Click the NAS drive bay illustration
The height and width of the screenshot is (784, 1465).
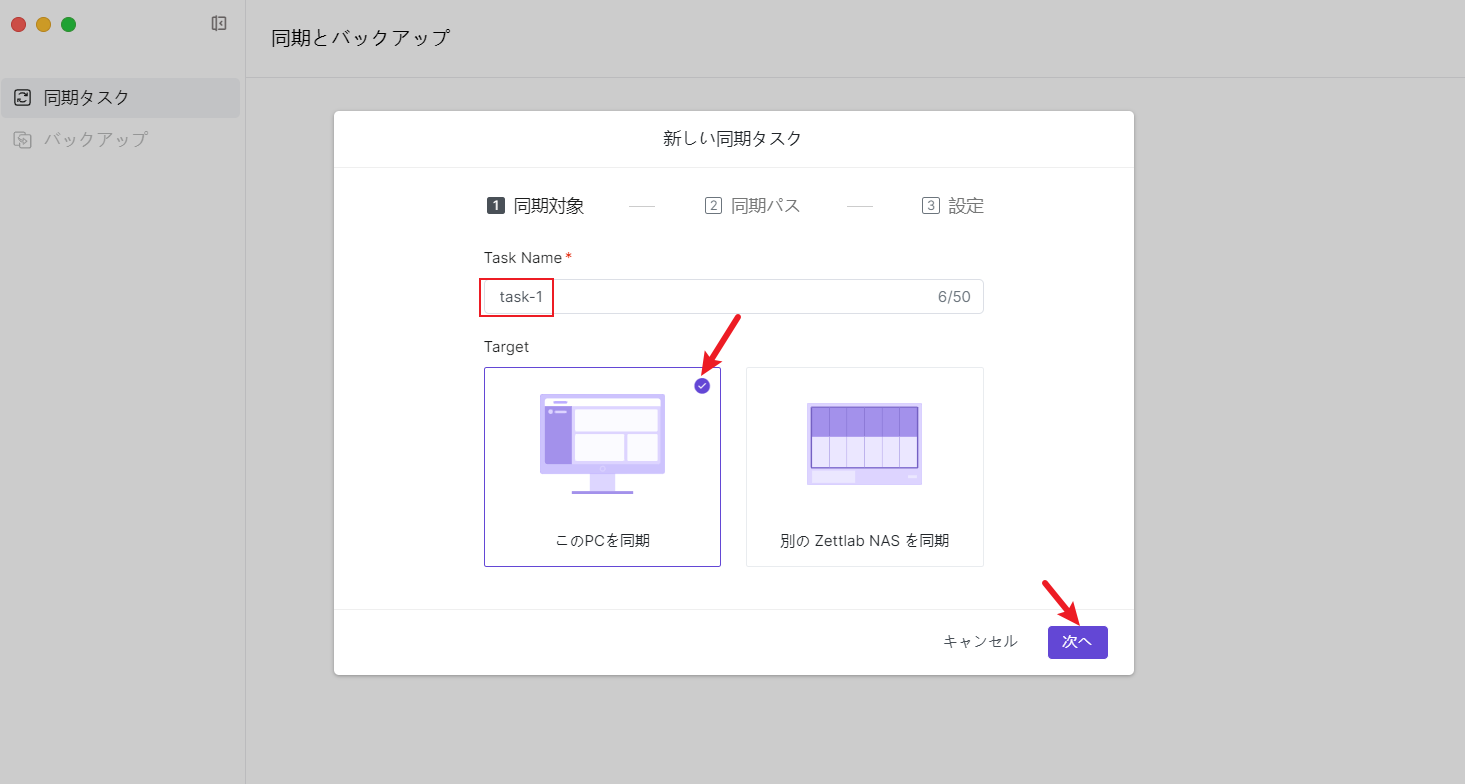[x=864, y=444]
